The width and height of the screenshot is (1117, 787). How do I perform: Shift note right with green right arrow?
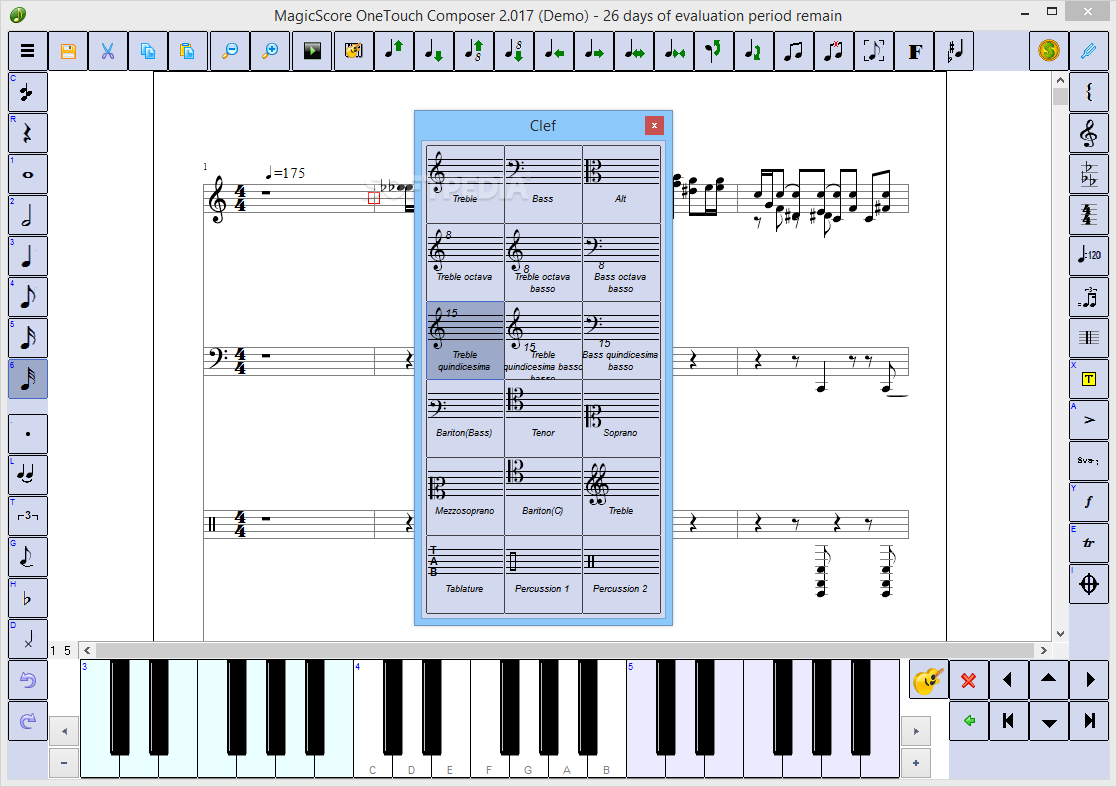coord(593,51)
